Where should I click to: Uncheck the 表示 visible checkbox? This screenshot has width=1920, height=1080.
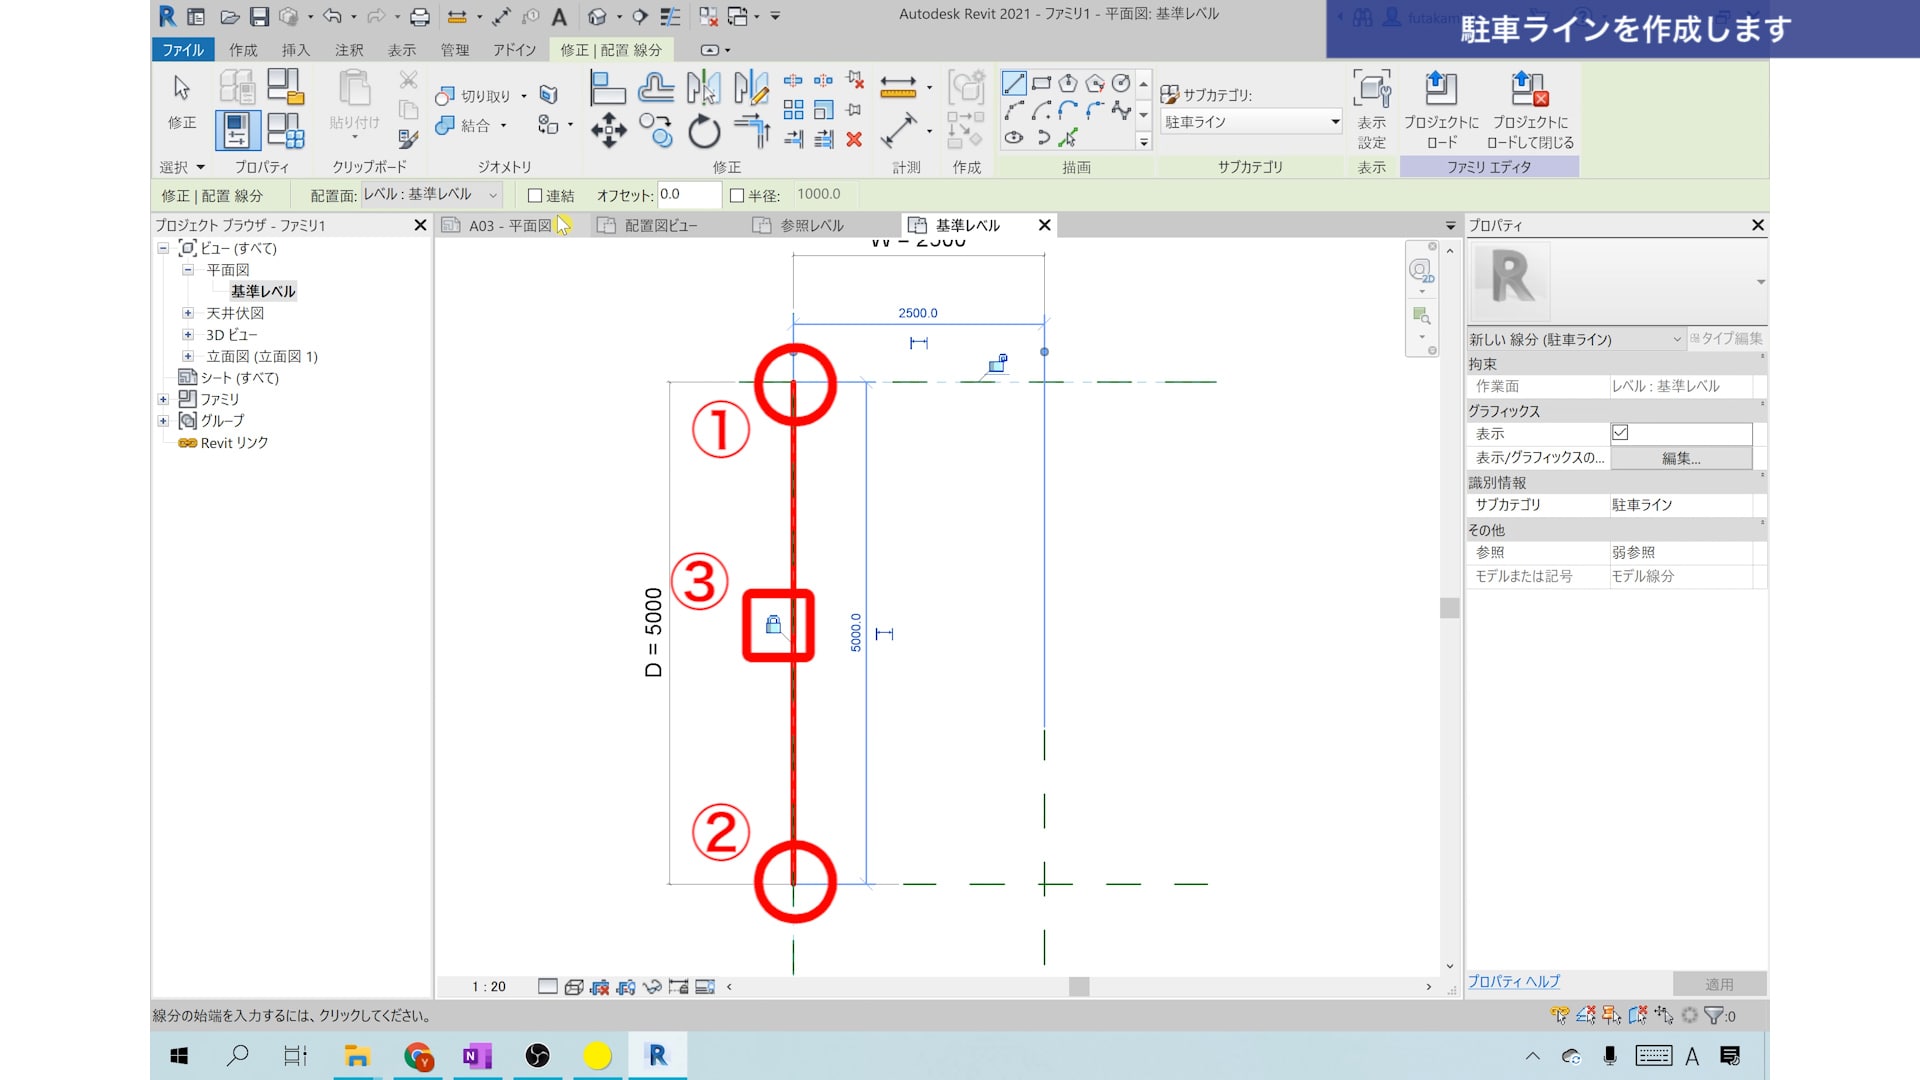click(x=1620, y=433)
